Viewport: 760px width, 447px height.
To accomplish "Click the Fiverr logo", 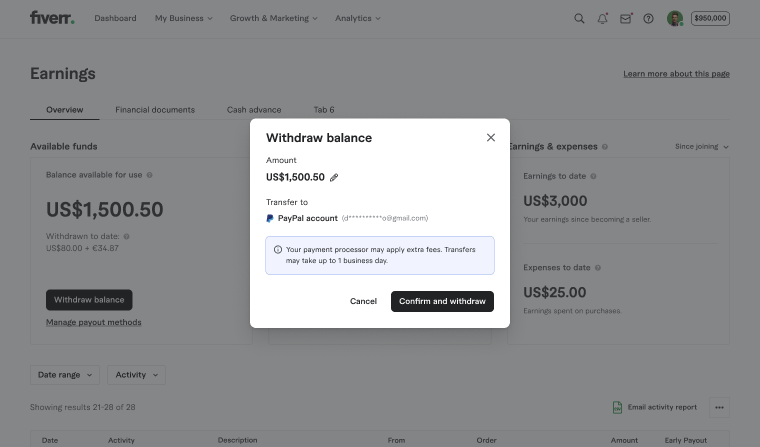I will point(52,18).
